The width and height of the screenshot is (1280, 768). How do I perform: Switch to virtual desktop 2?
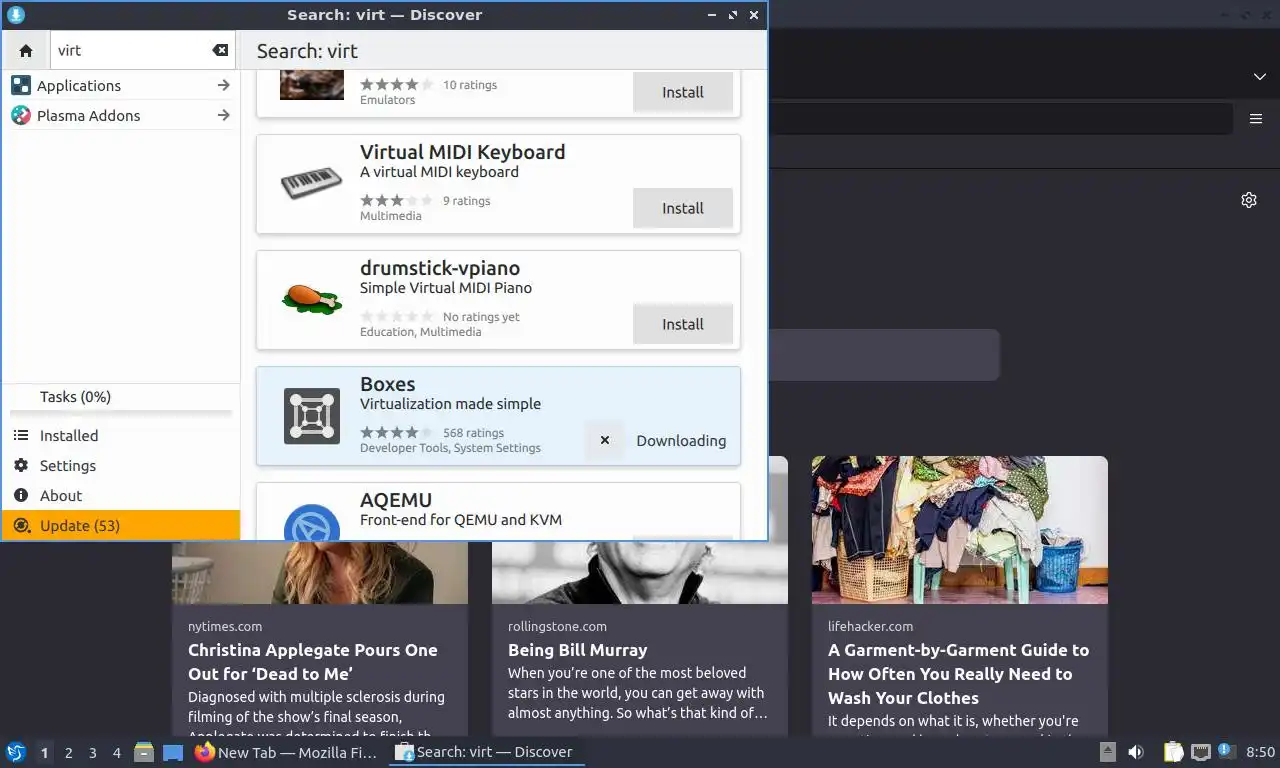coord(68,752)
